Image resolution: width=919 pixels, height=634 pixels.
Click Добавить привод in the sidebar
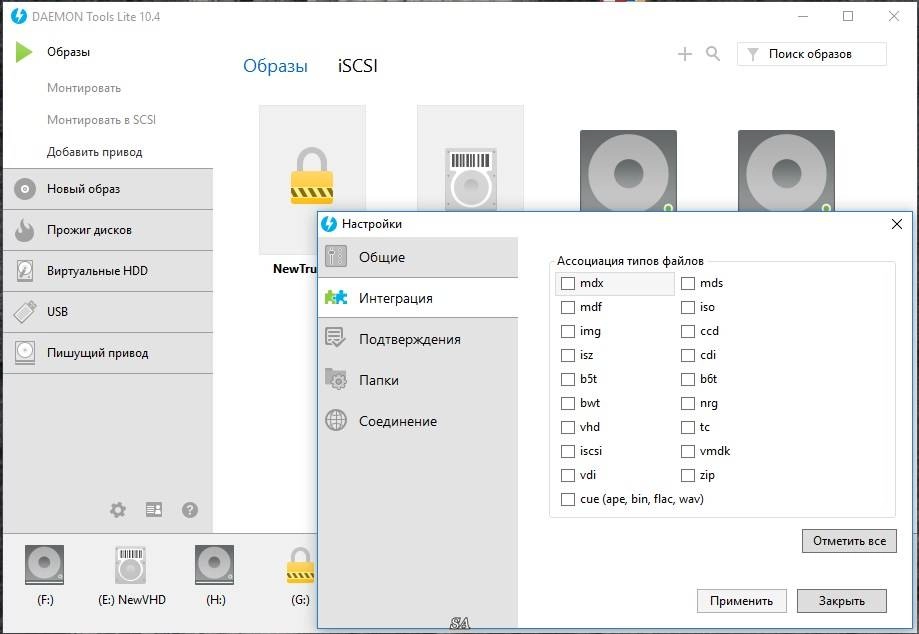pyautogui.click(x=94, y=152)
